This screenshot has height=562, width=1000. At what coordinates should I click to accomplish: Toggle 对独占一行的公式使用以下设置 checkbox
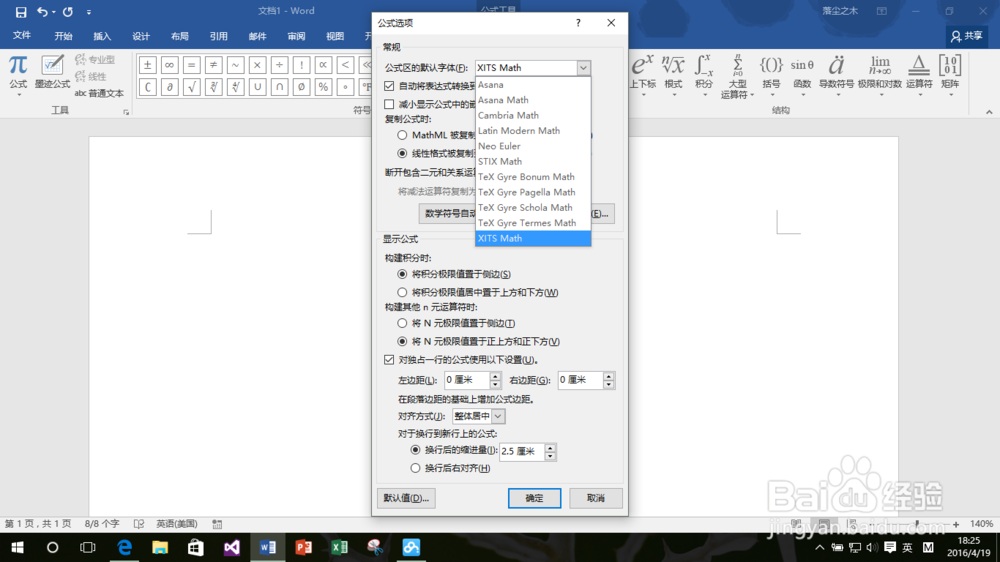click(389, 360)
